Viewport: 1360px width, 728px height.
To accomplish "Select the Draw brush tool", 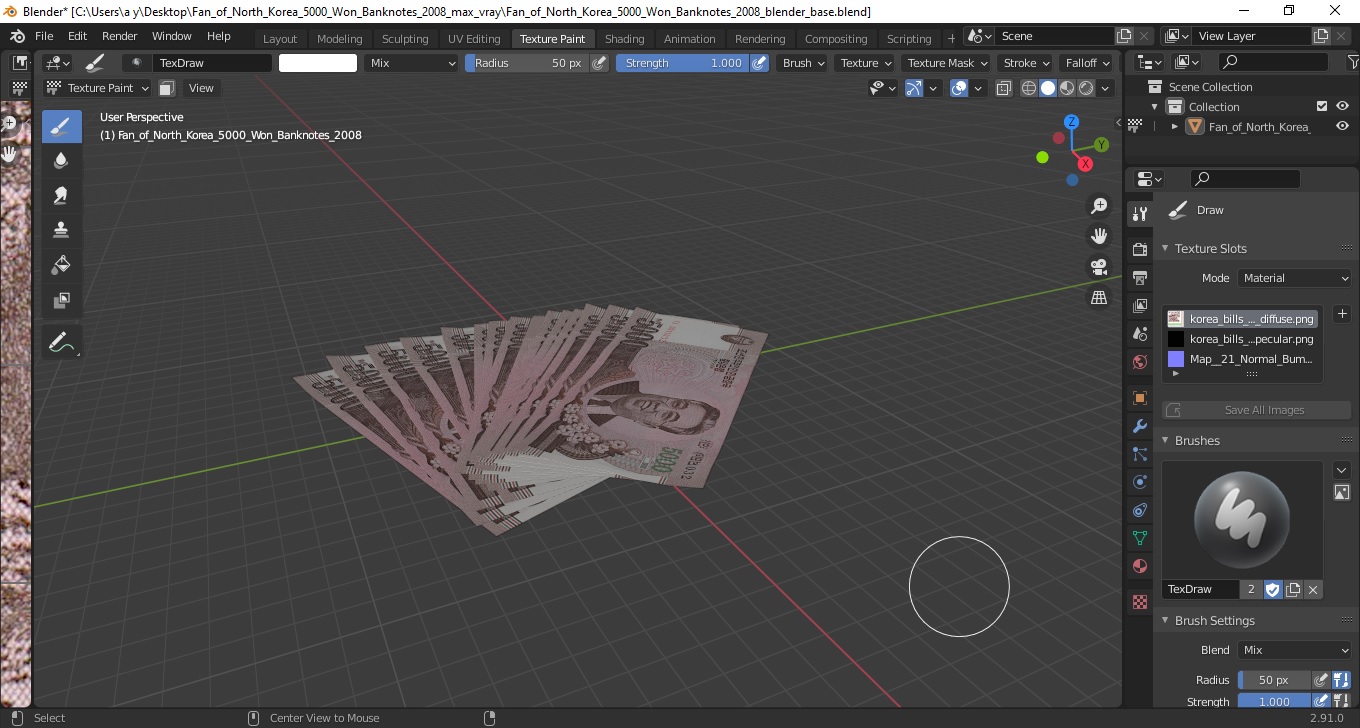I will coord(62,126).
